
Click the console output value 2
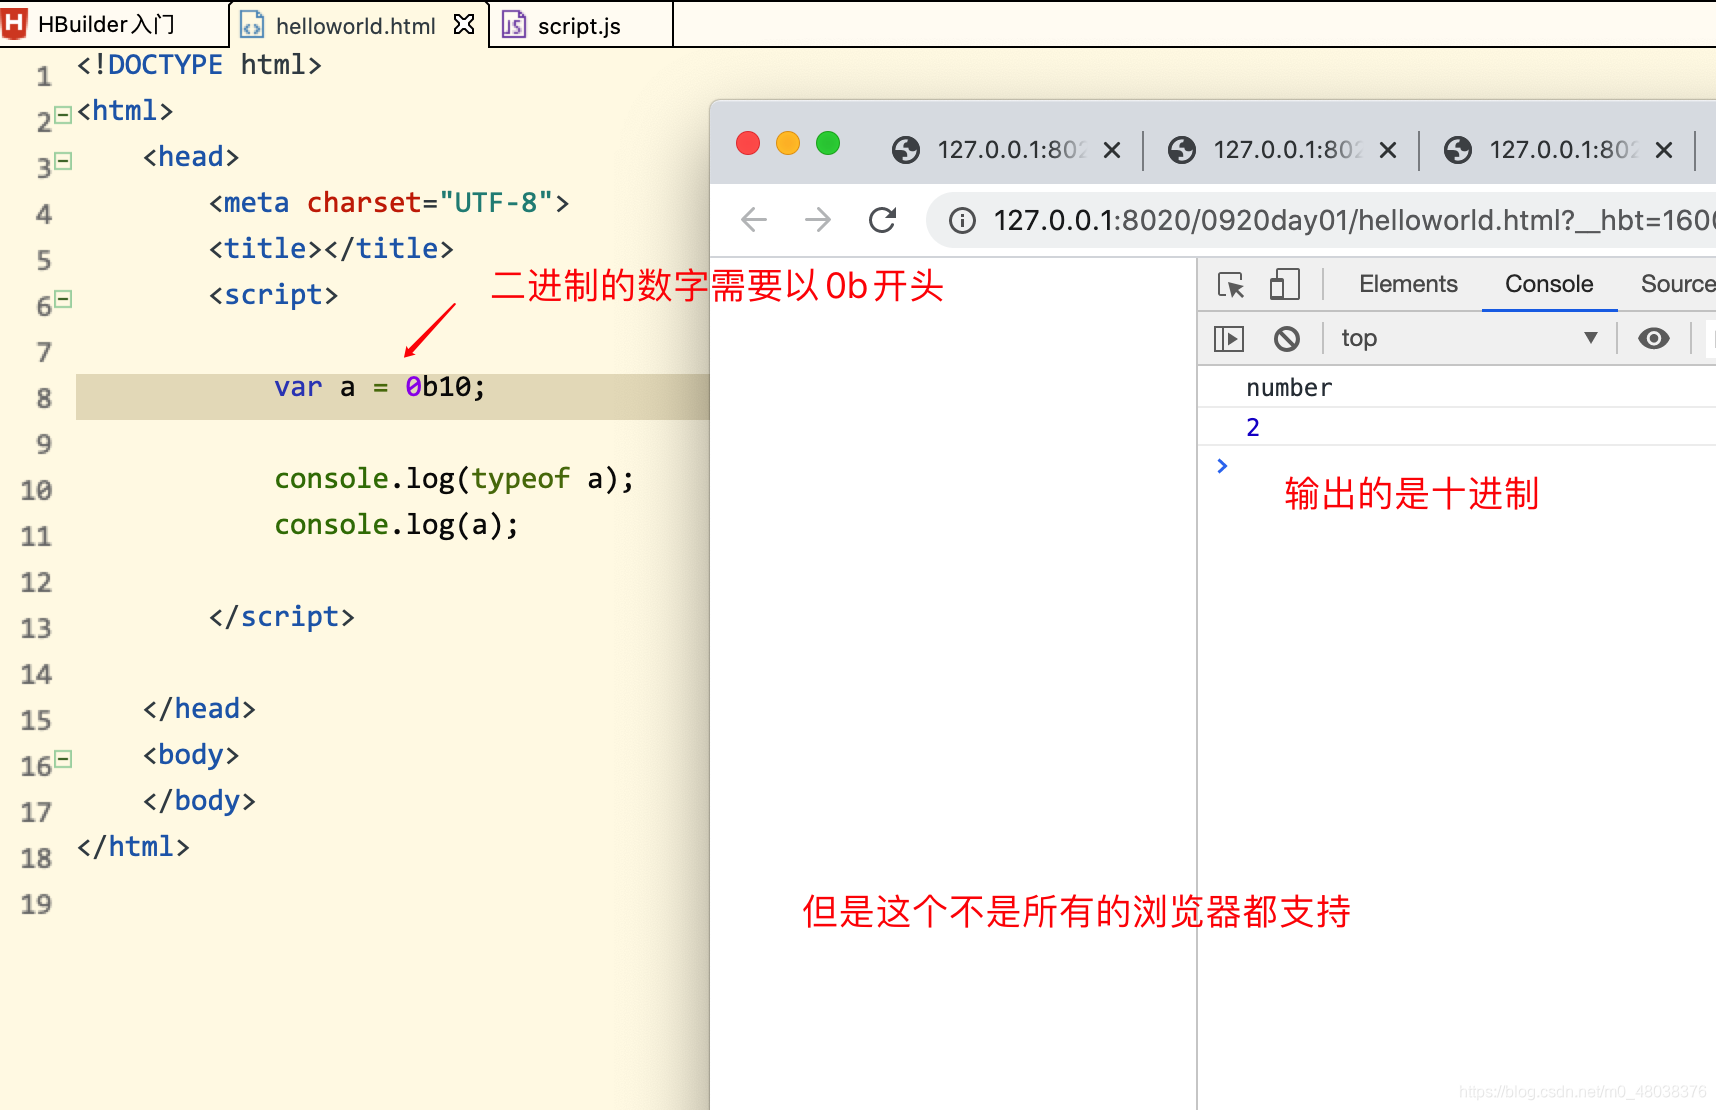point(1253,428)
